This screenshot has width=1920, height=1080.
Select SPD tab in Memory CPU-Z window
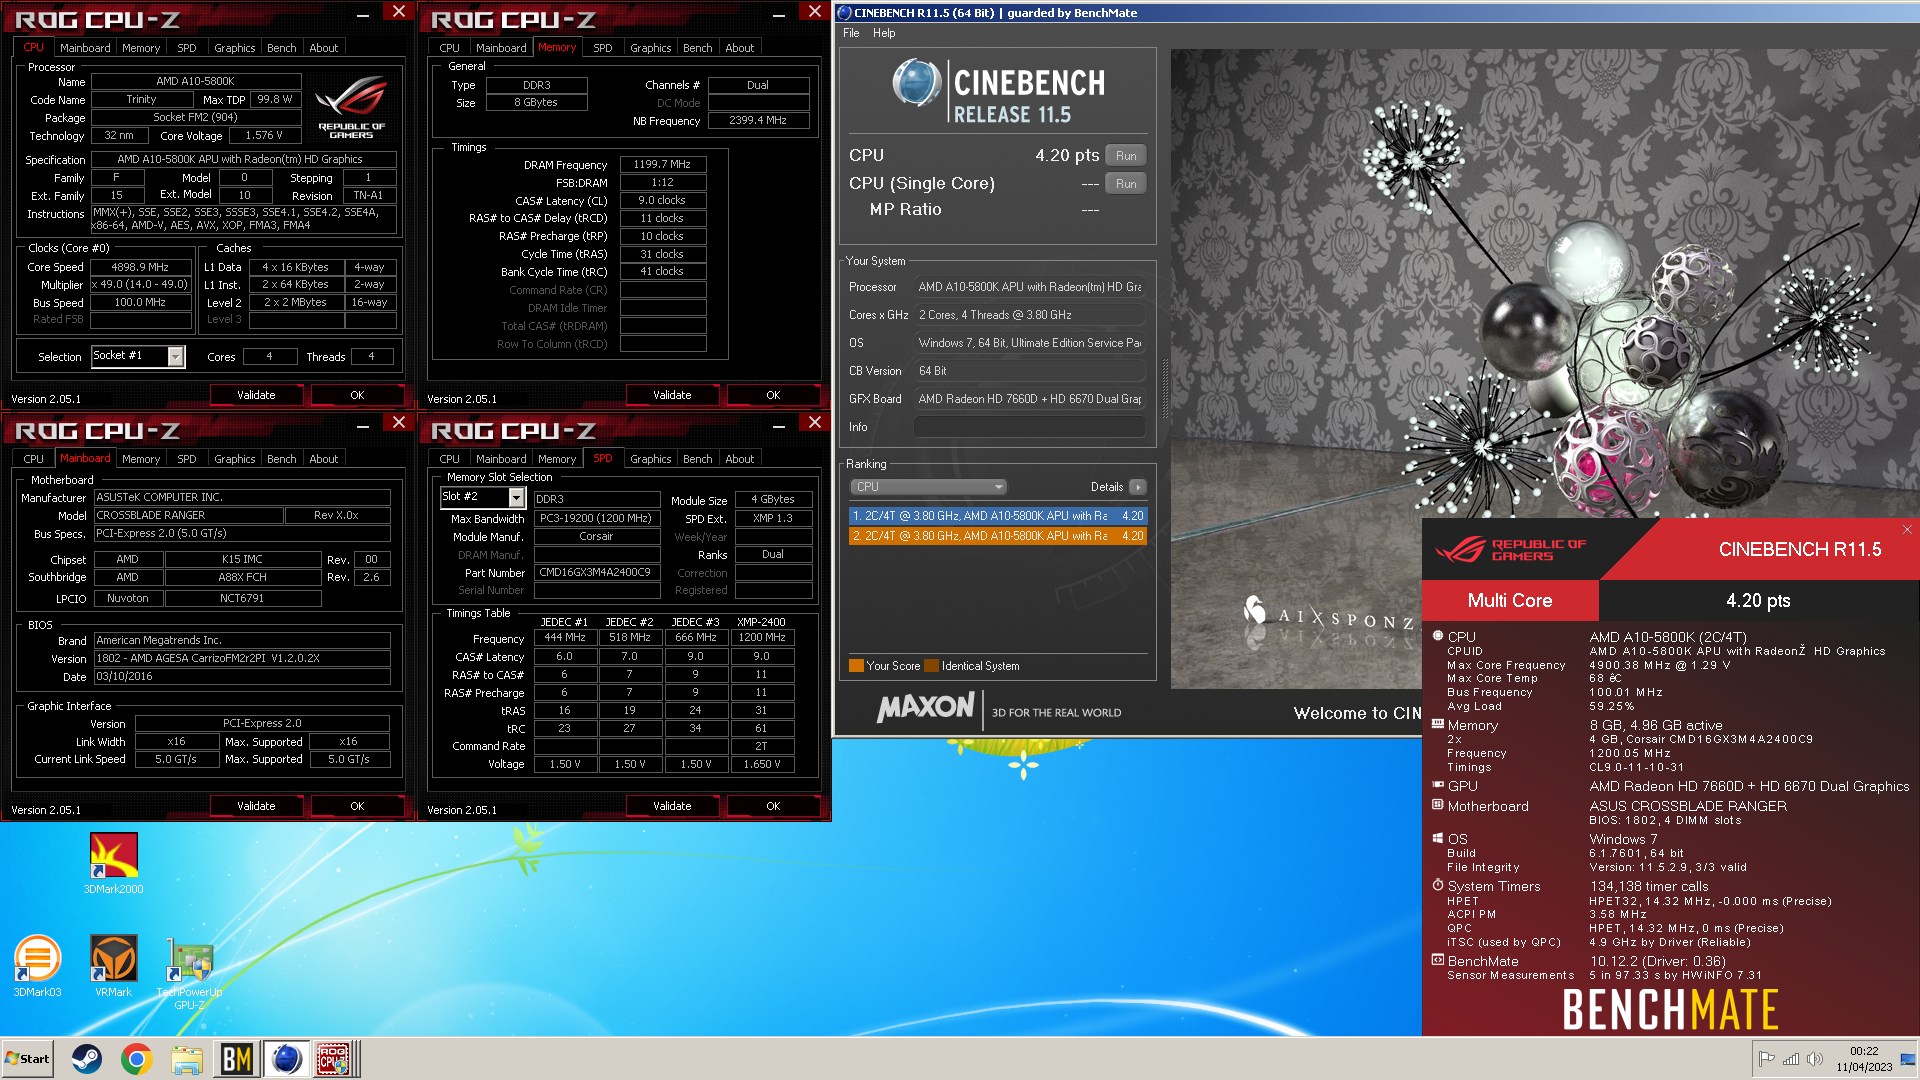click(603, 48)
